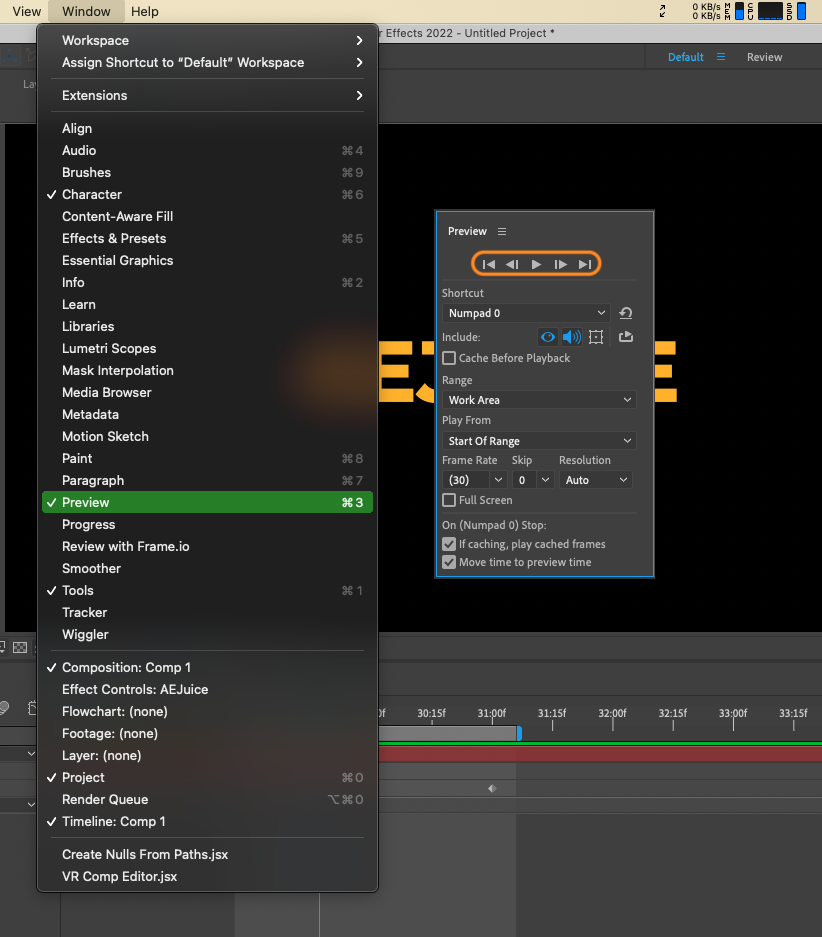Run Create Nulls From Paths.jsx script
This screenshot has width=822, height=937.
[207, 855]
